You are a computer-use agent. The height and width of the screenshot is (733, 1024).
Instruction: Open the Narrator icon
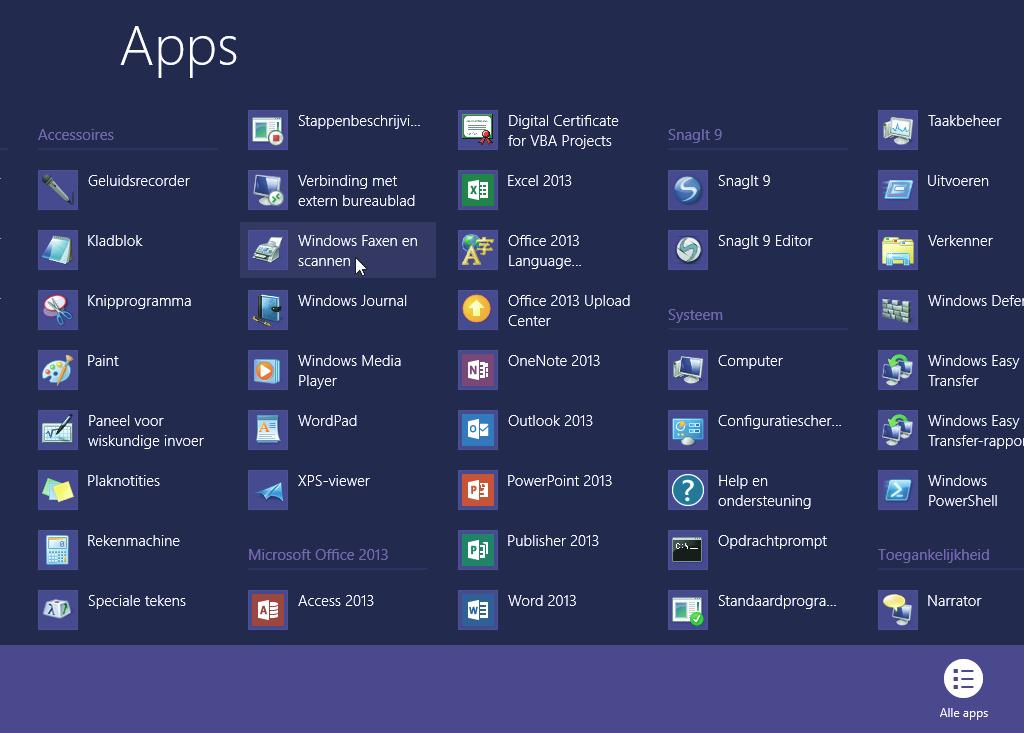coord(898,610)
